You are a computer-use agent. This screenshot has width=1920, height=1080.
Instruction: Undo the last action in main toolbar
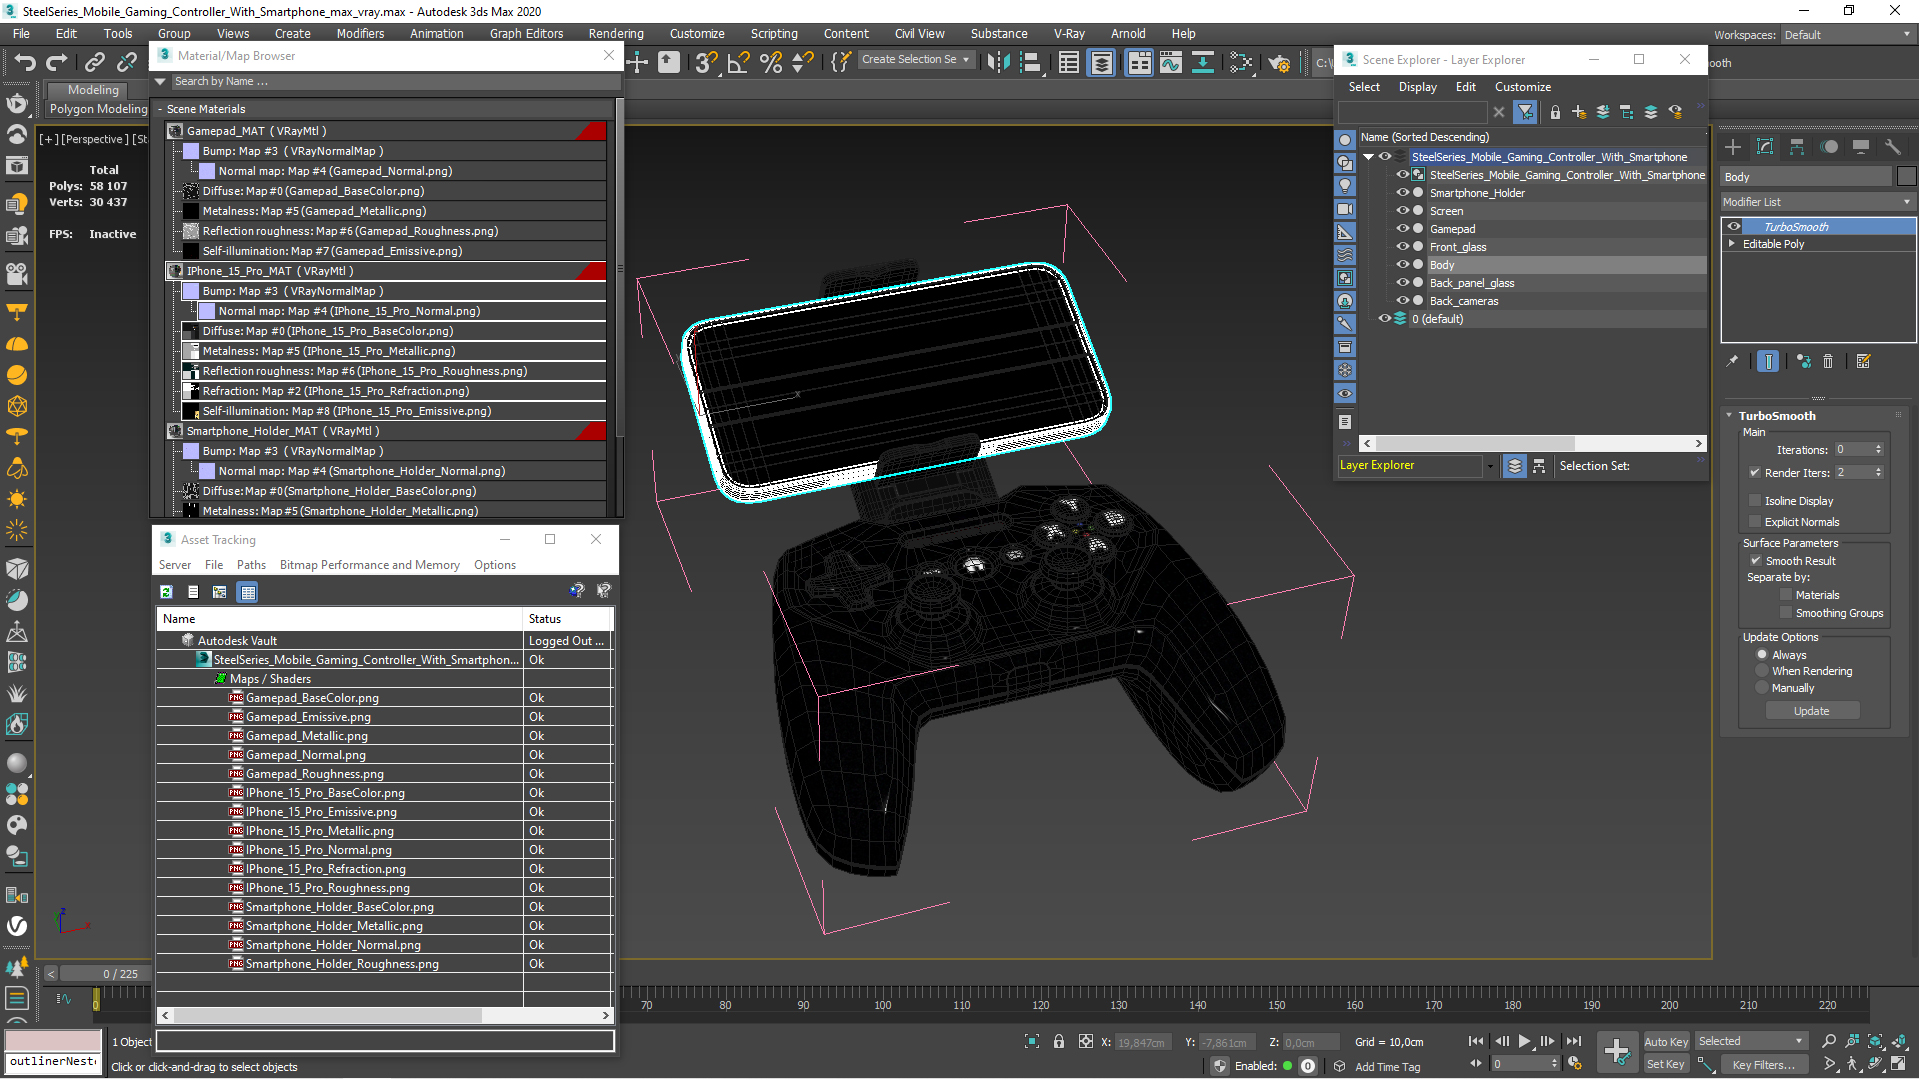tap(24, 63)
